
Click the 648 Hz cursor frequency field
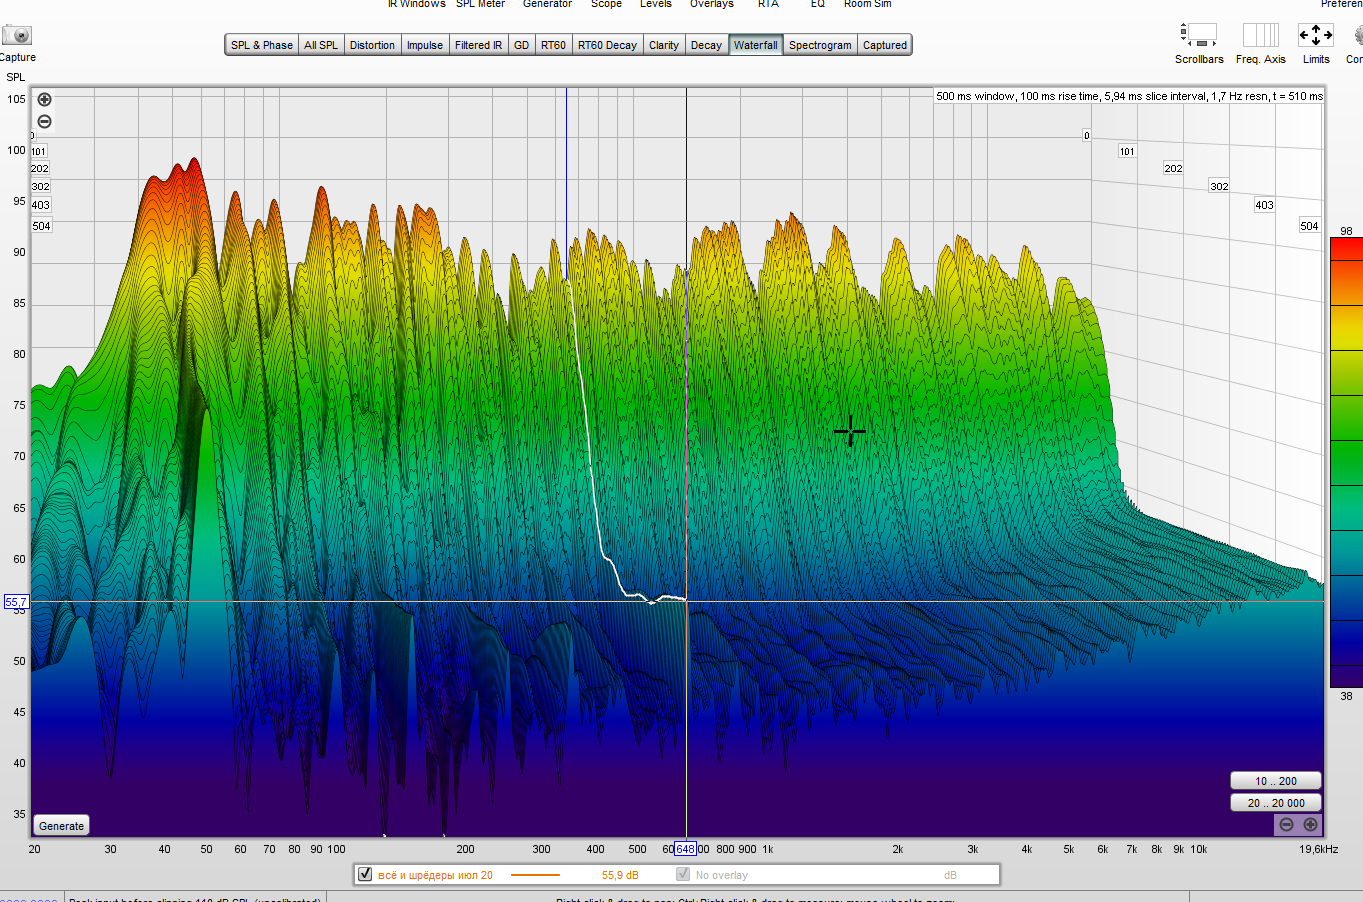(685, 849)
